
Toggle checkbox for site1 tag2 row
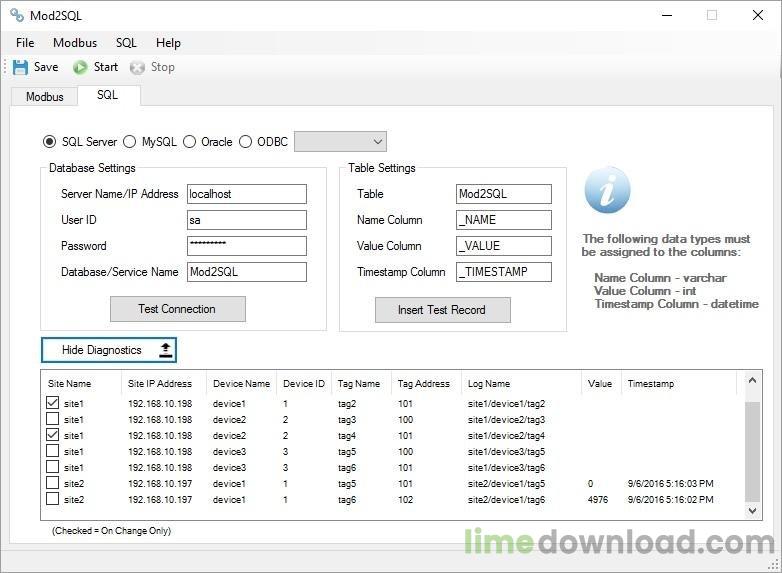(x=52, y=403)
